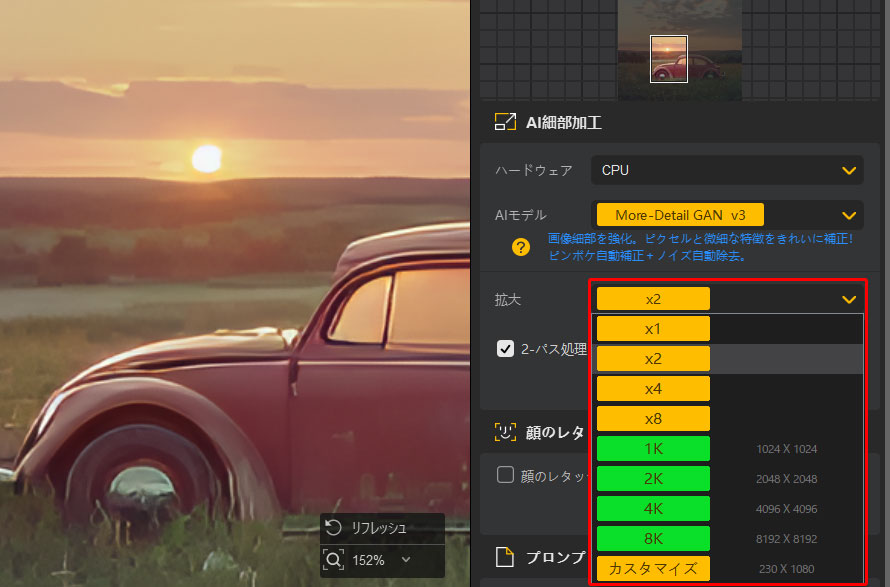Expand the AIモデル More-Detail GAN dropdown

849,215
